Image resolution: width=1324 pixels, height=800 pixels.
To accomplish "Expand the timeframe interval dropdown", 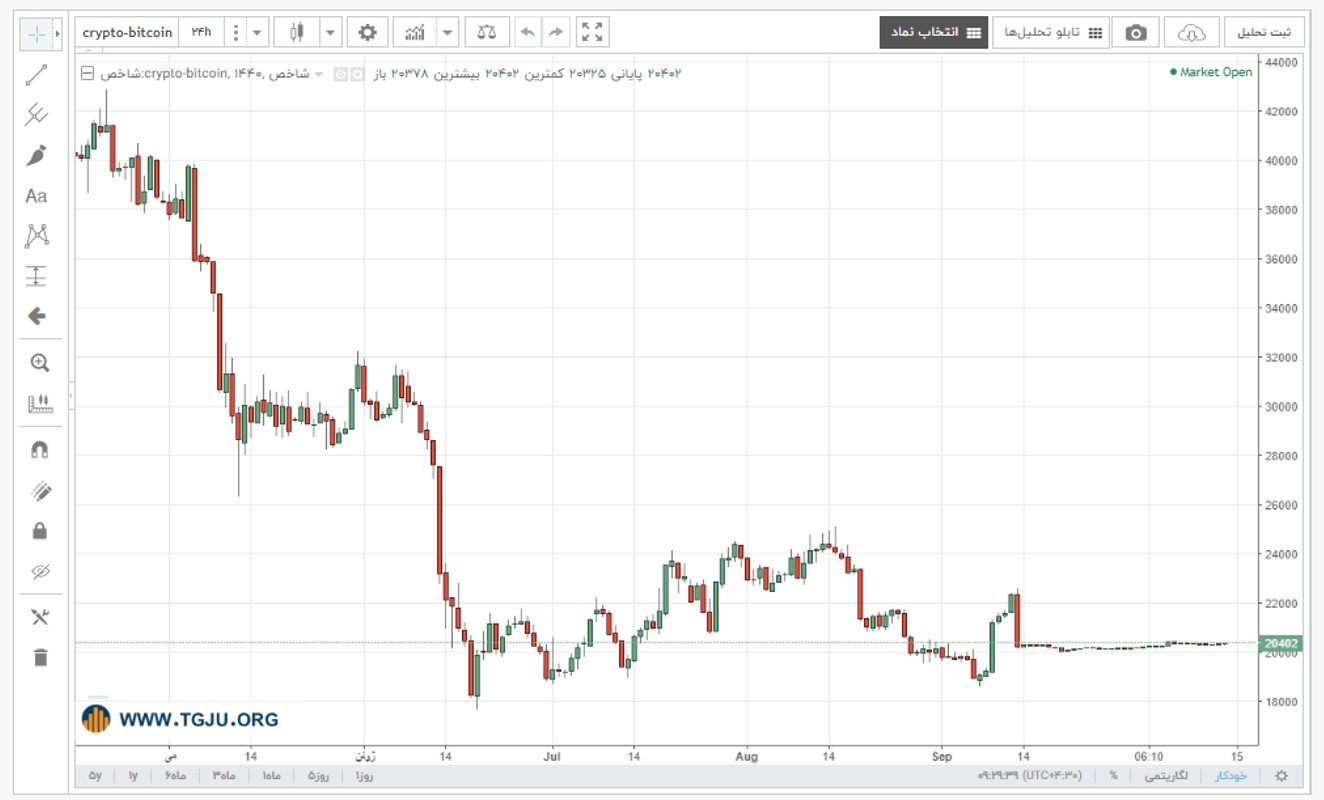I will [x=258, y=33].
